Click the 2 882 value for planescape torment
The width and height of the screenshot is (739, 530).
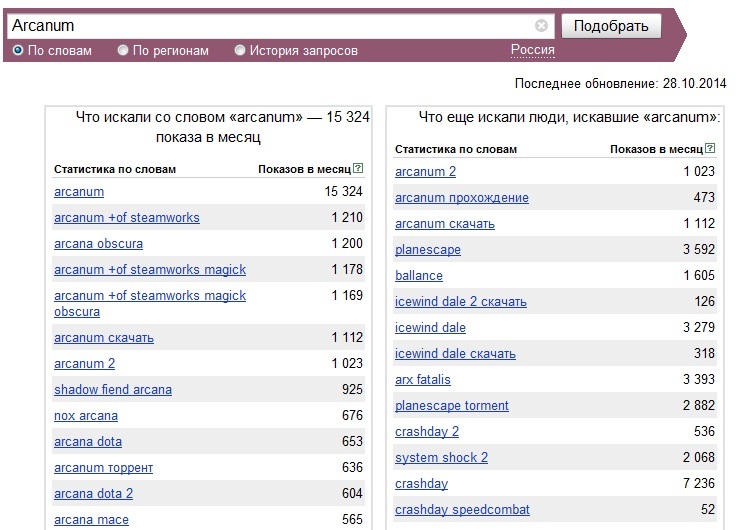699,405
